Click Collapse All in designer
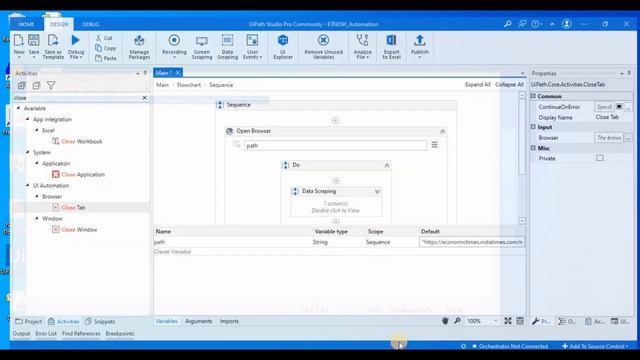This screenshot has height=360, width=640. [509, 84]
